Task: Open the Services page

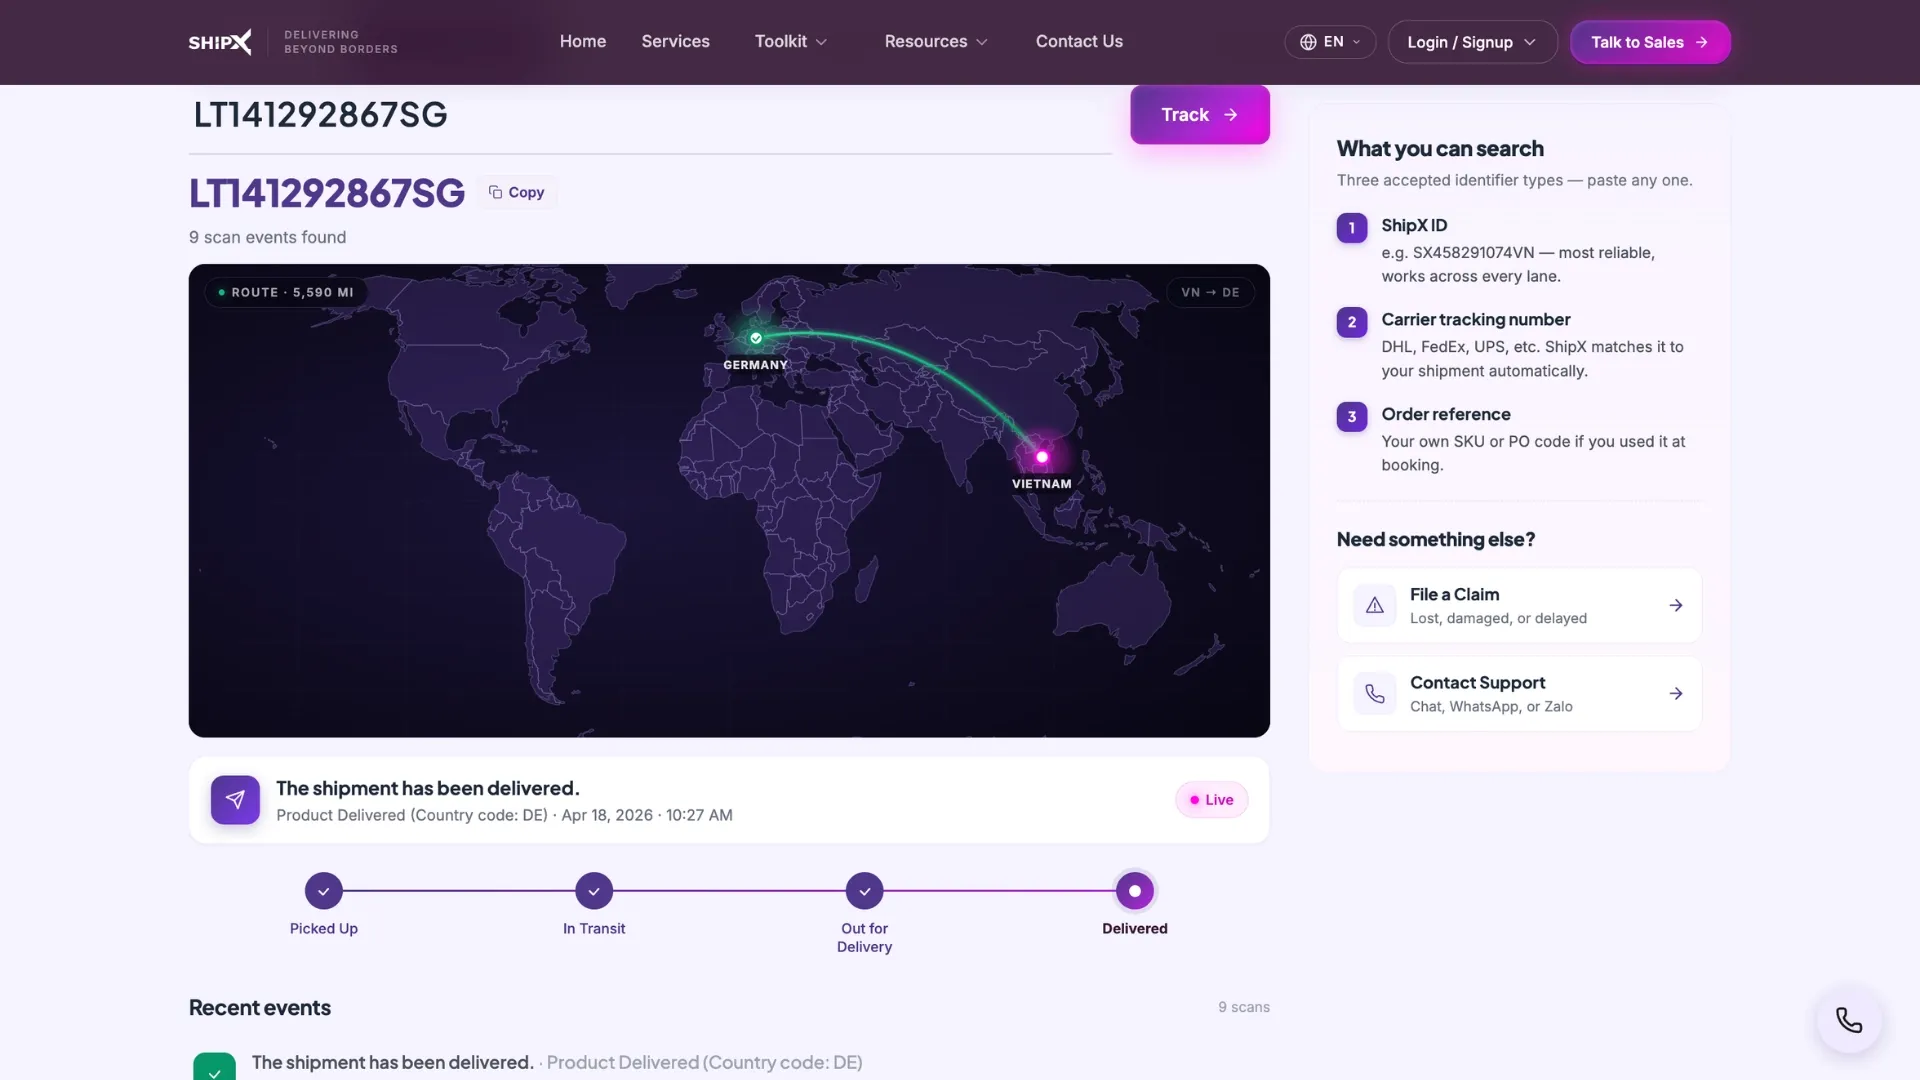Action: [675, 42]
